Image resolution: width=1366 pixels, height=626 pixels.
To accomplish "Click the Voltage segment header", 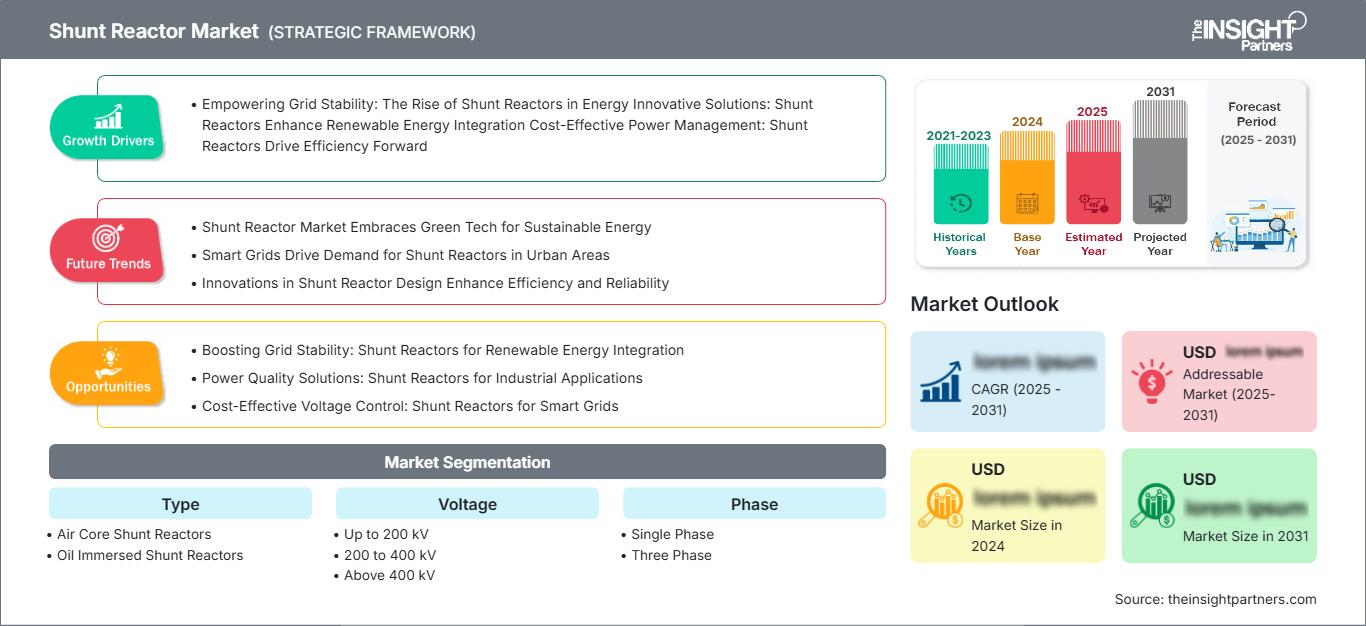I will point(467,504).
